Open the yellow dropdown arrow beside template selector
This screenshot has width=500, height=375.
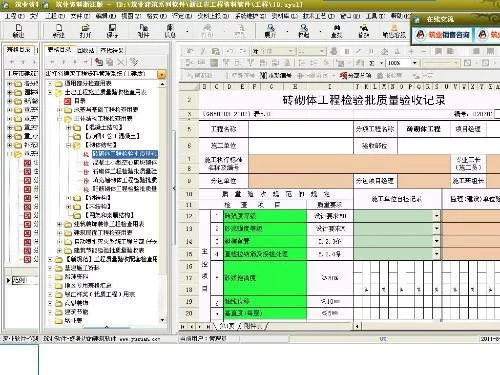click(x=162, y=74)
